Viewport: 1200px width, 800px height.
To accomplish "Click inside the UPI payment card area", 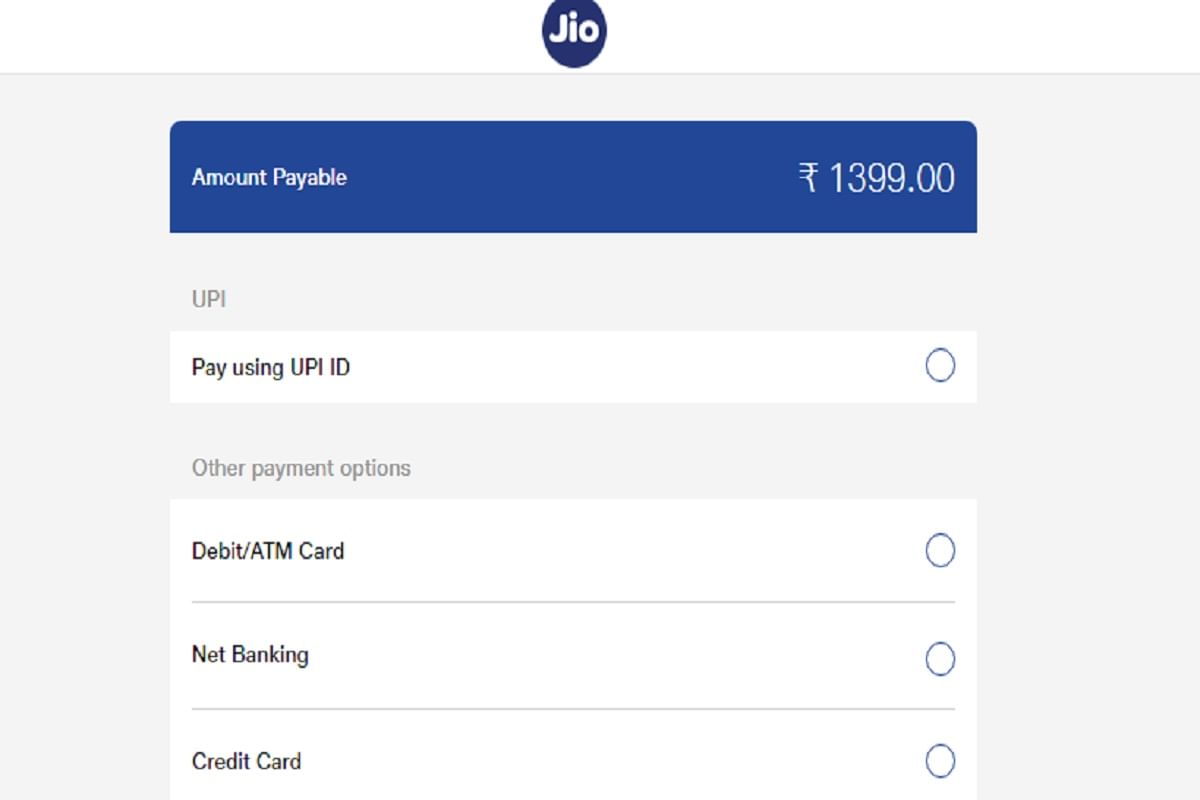I will 573,367.
